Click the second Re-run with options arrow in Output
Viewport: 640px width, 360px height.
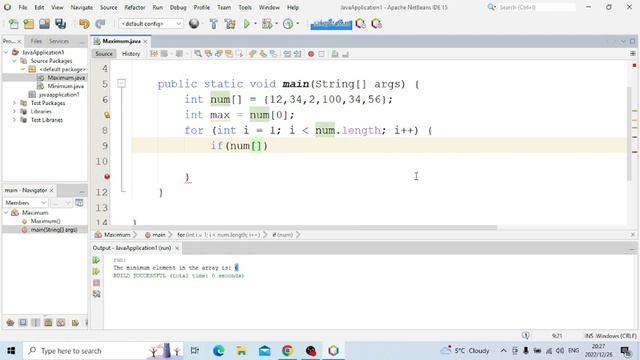(x=96, y=271)
